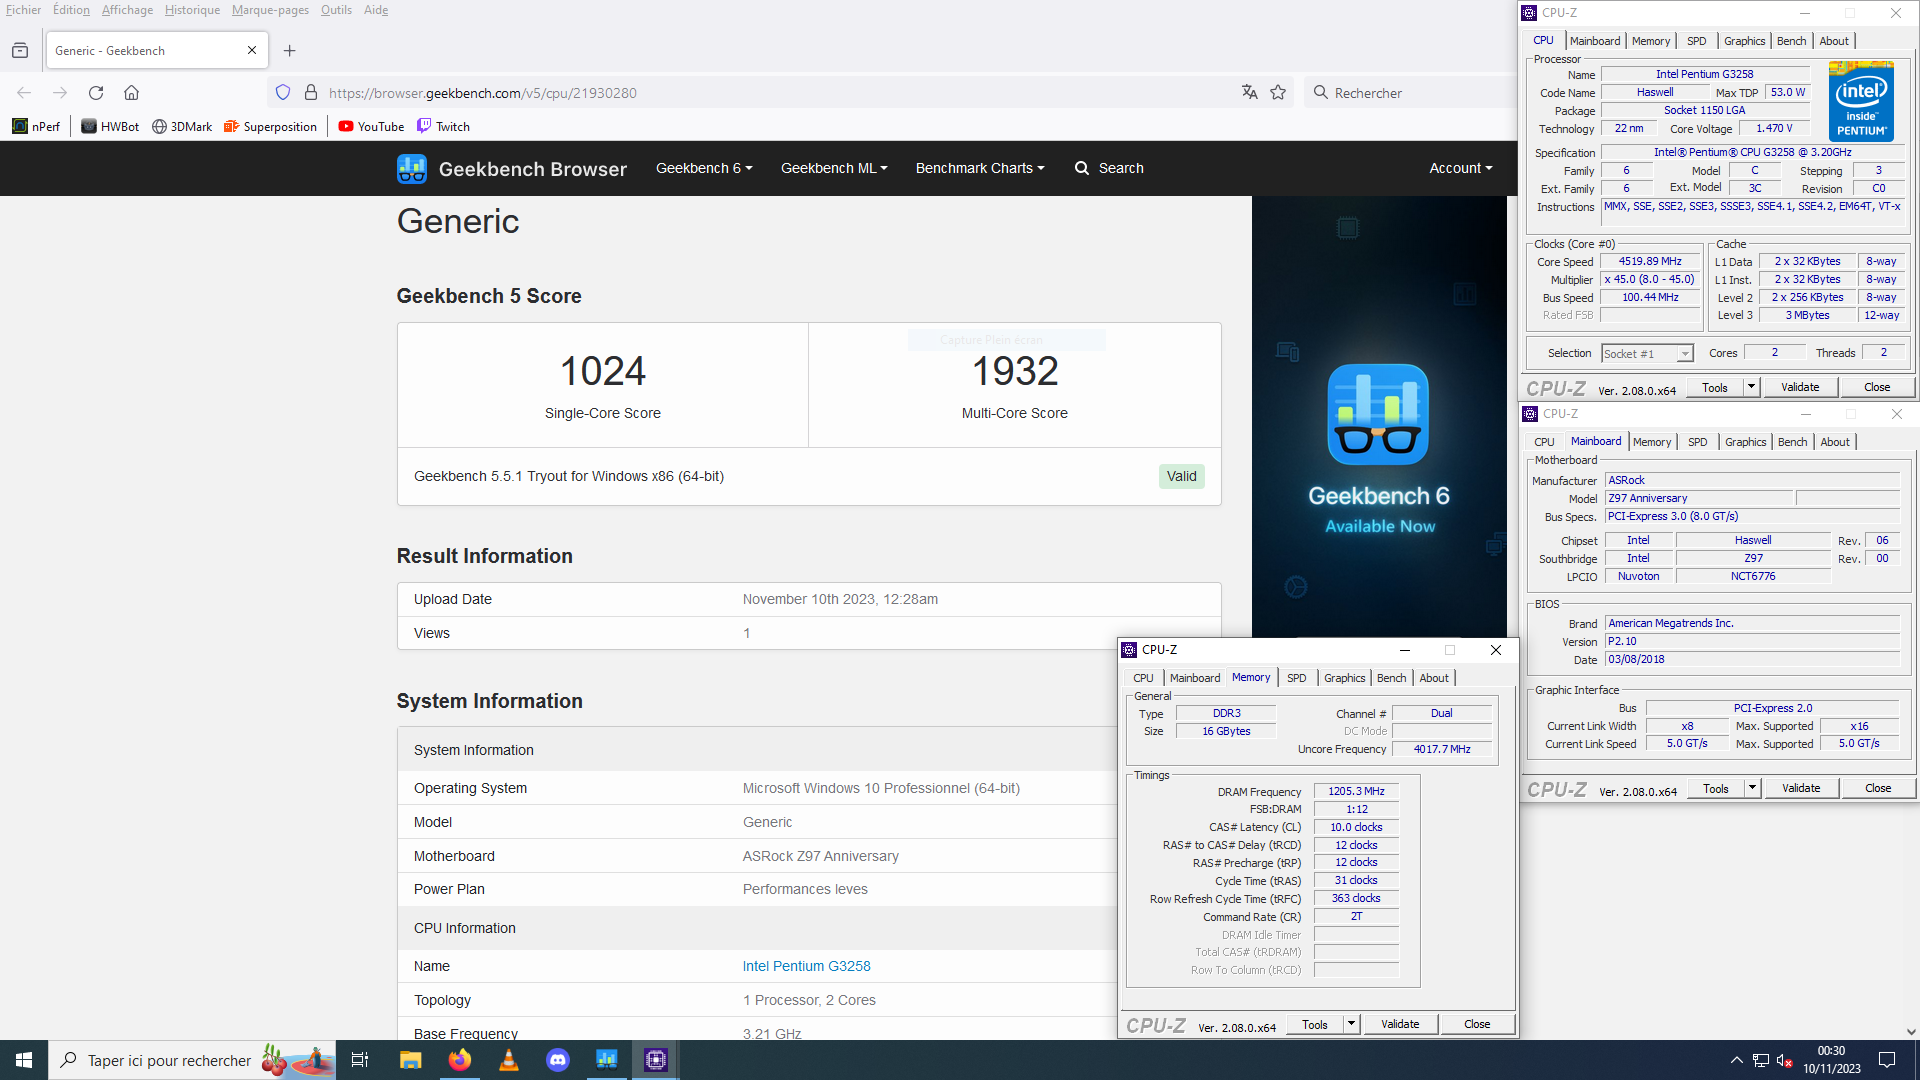Open Tools dropdown arrow in Memory window
The image size is (1920, 1080).
pyautogui.click(x=1351, y=1024)
